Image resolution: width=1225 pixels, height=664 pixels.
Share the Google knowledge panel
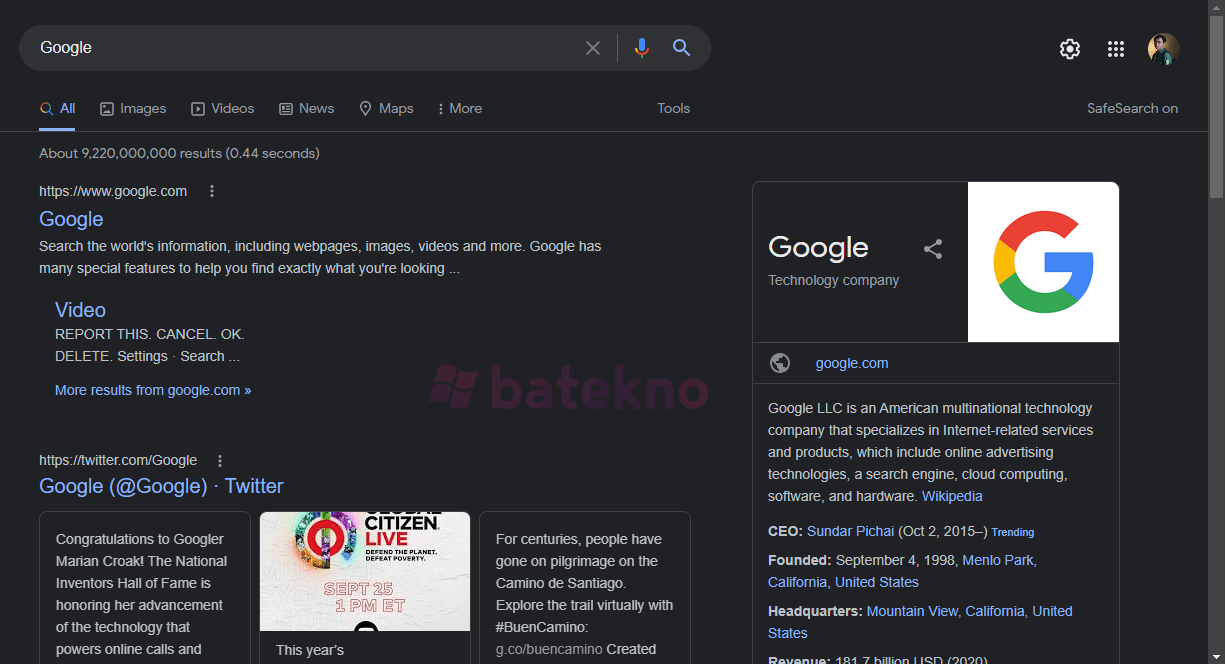(933, 249)
